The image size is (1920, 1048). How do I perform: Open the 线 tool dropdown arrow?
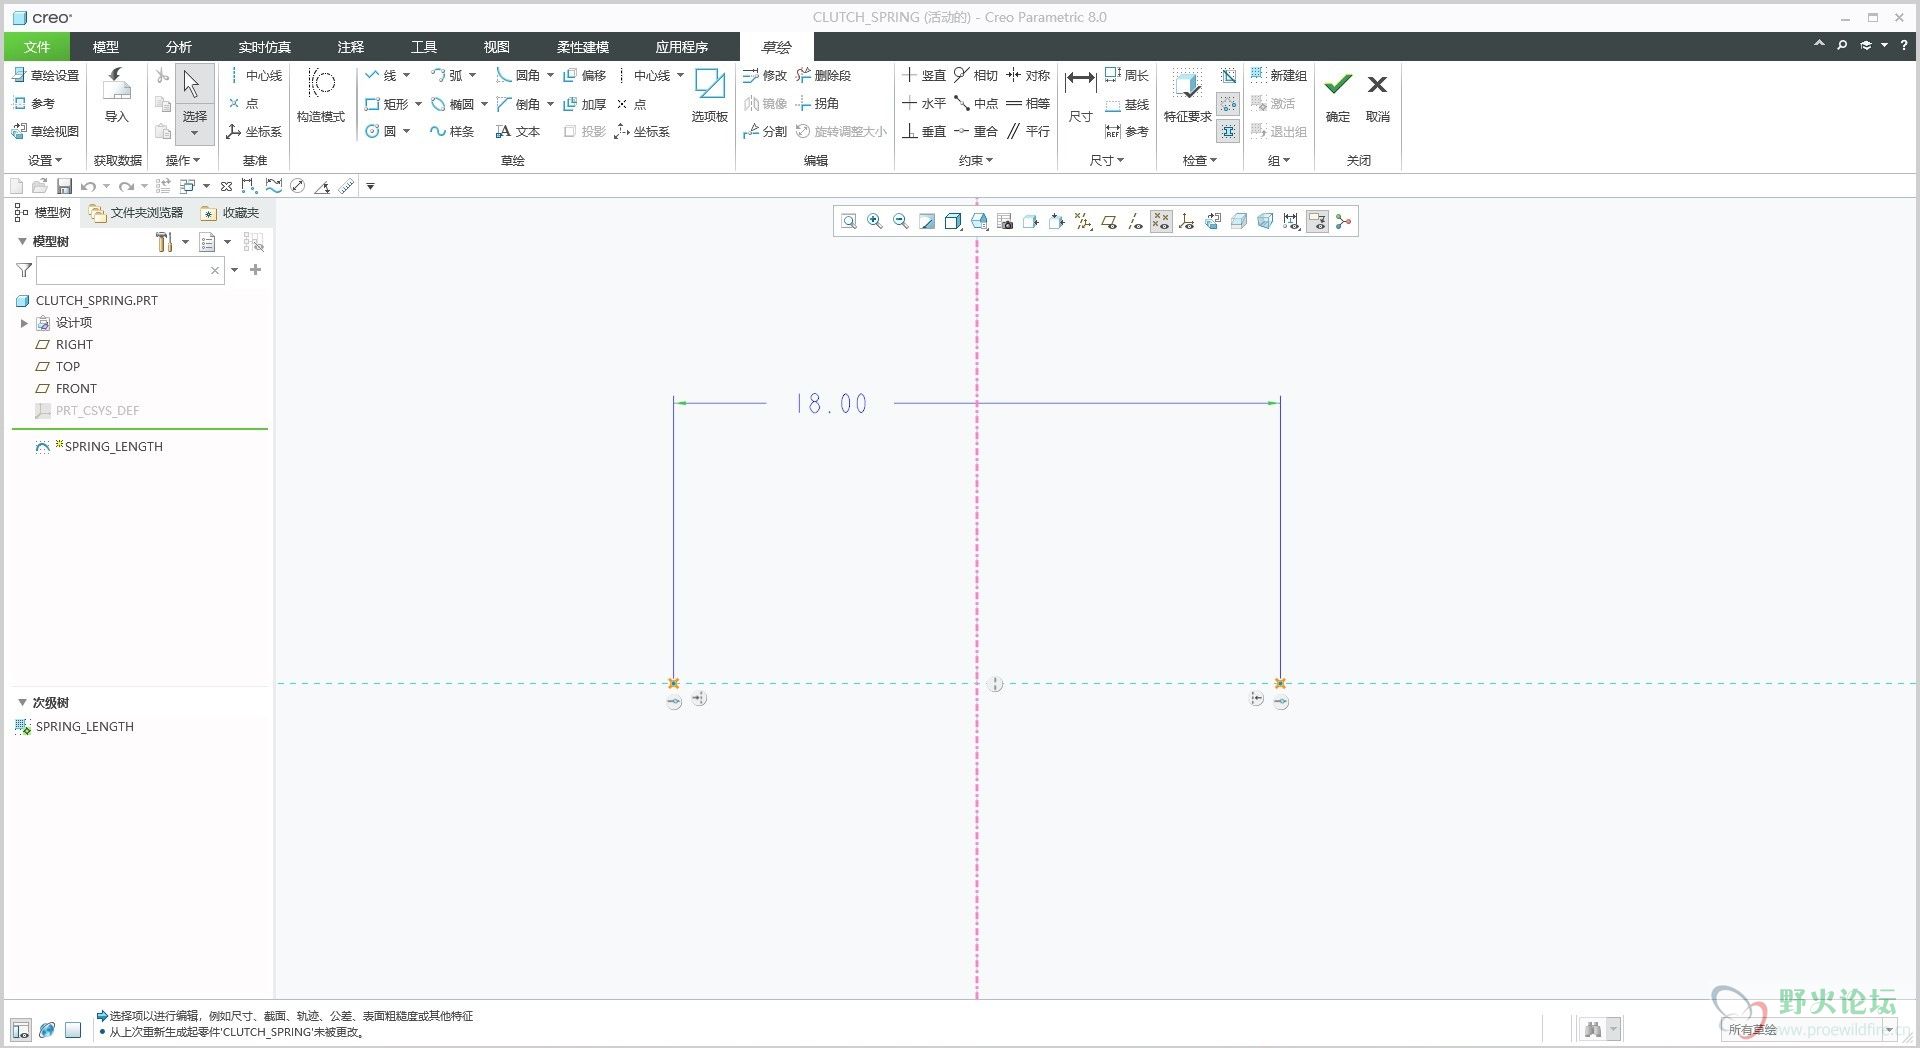406,75
